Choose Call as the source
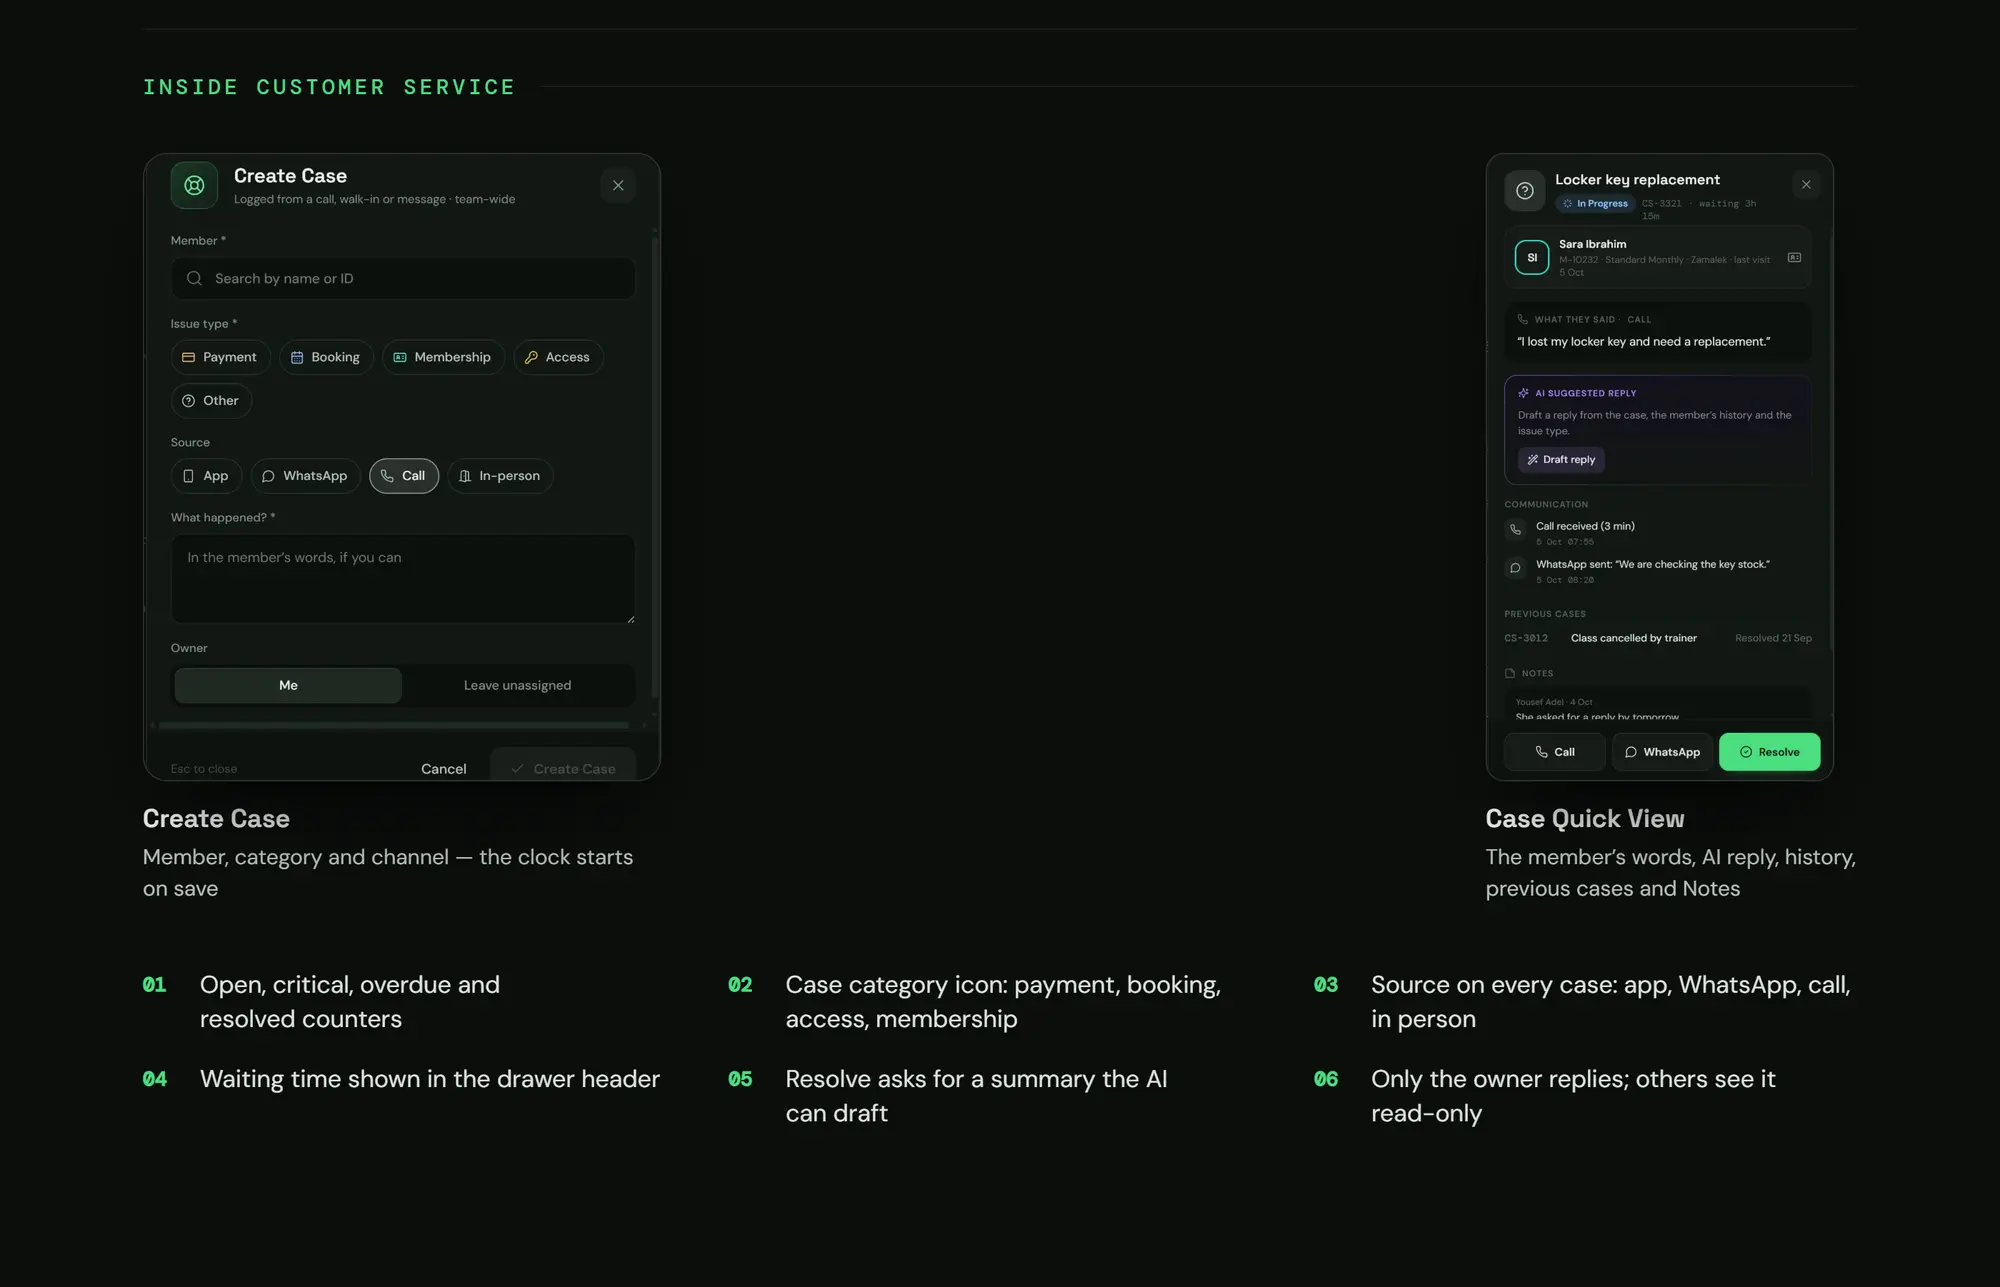The image size is (2000, 1287). pyautogui.click(x=404, y=476)
